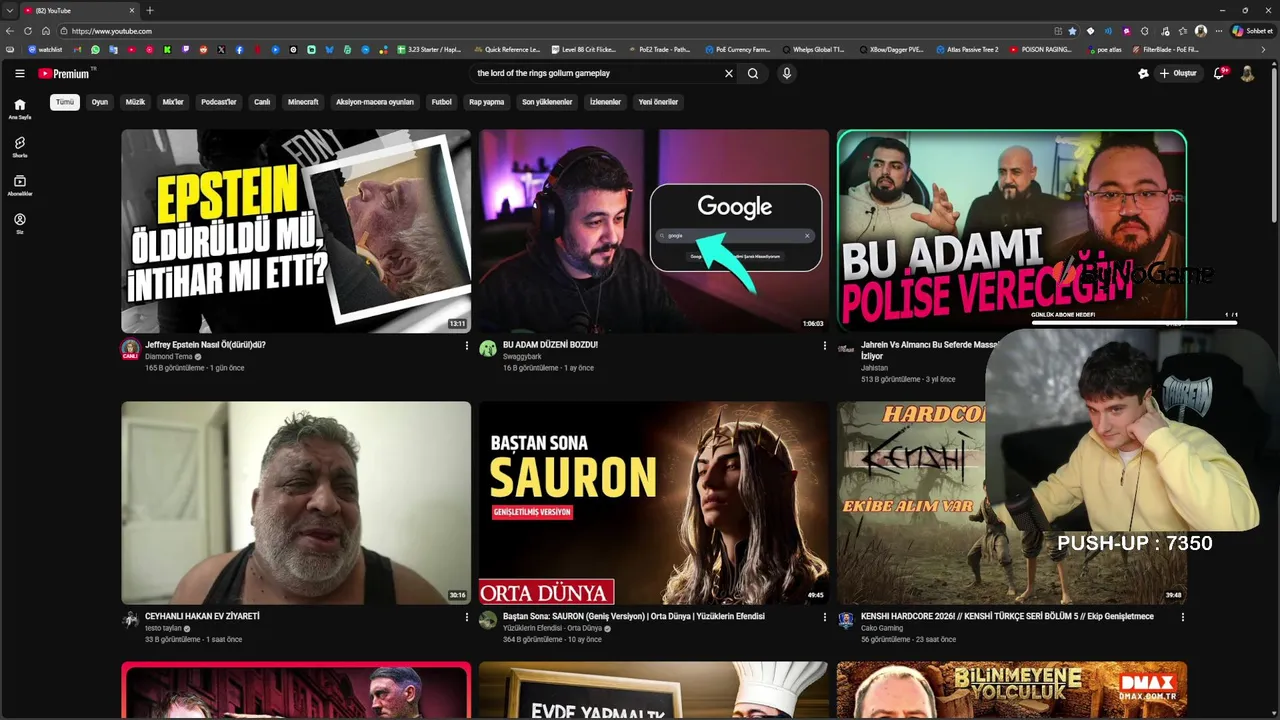Select the Müzik filter chip

pyautogui.click(x=135, y=102)
